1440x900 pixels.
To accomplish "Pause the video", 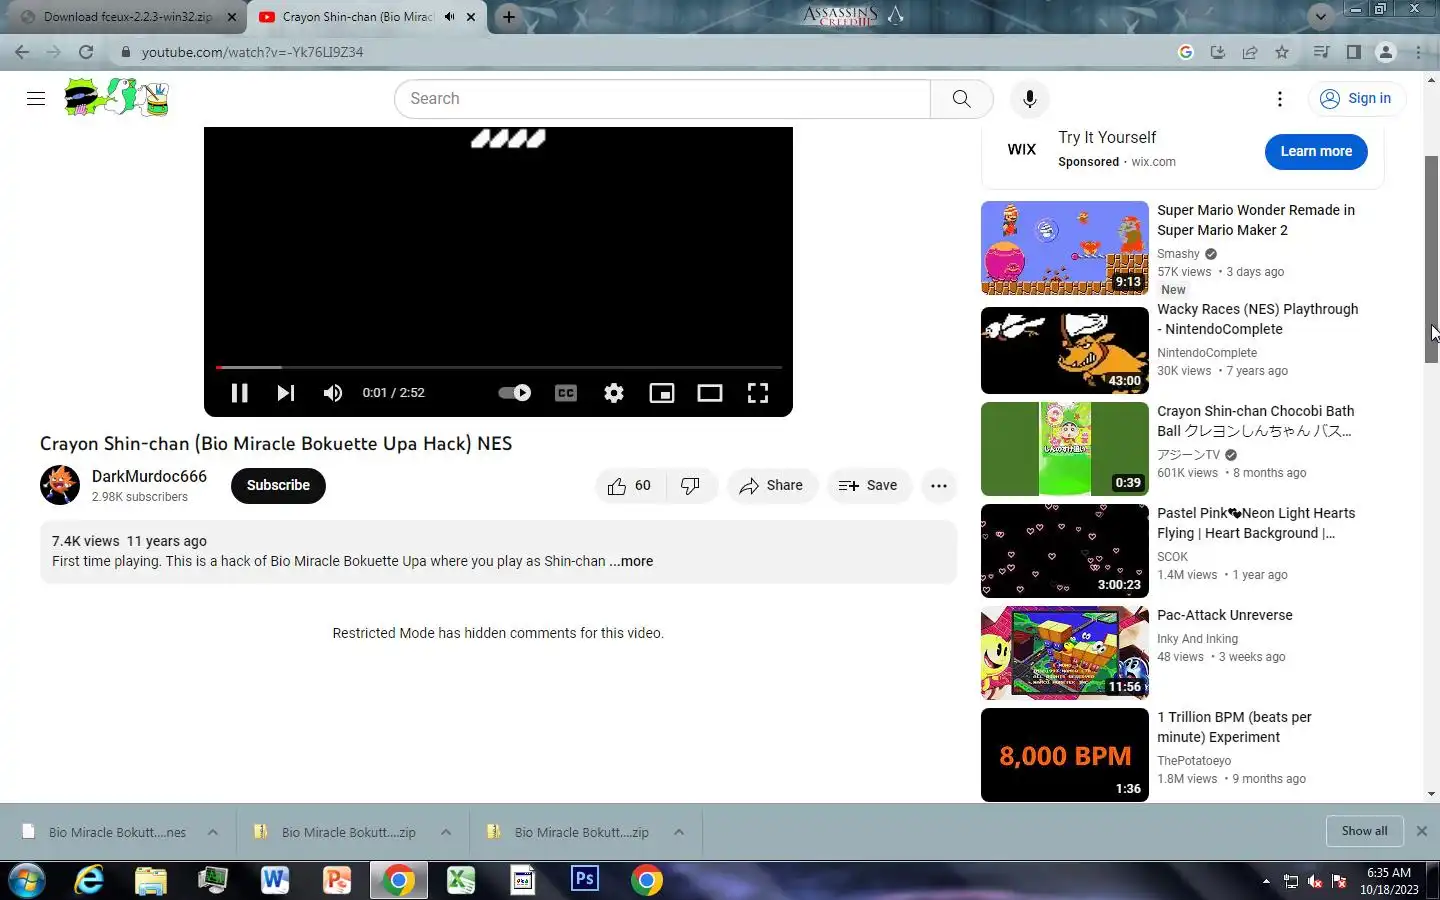I will [239, 393].
